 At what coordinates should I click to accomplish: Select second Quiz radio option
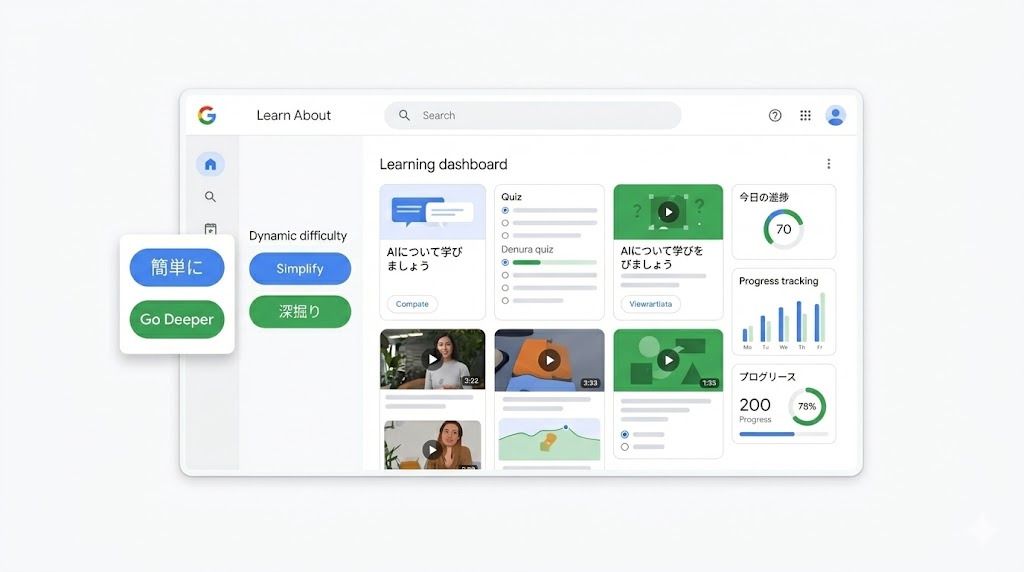click(505, 223)
